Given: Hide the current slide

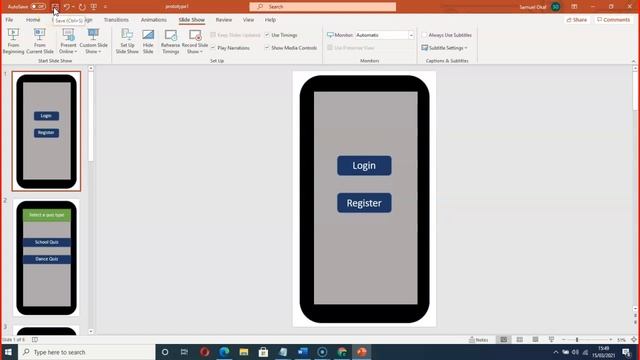Looking at the screenshot, I should coord(148,41).
